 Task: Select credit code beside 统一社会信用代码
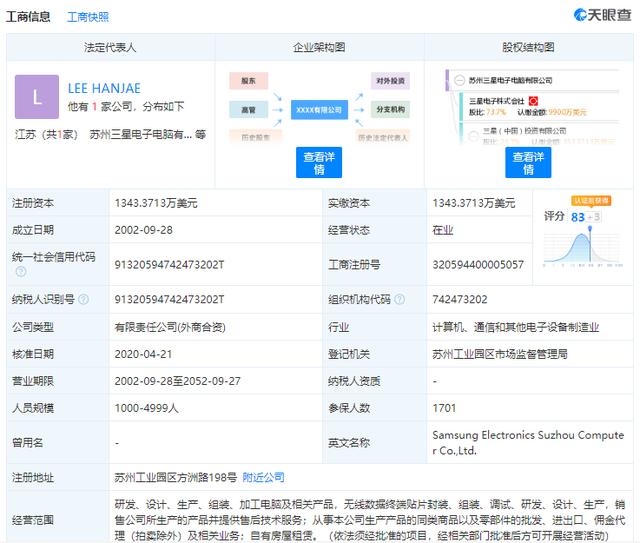tap(169, 265)
